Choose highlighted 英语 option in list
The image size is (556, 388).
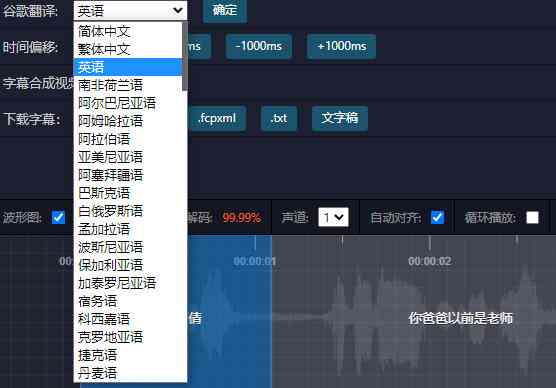[x=128, y=67]
